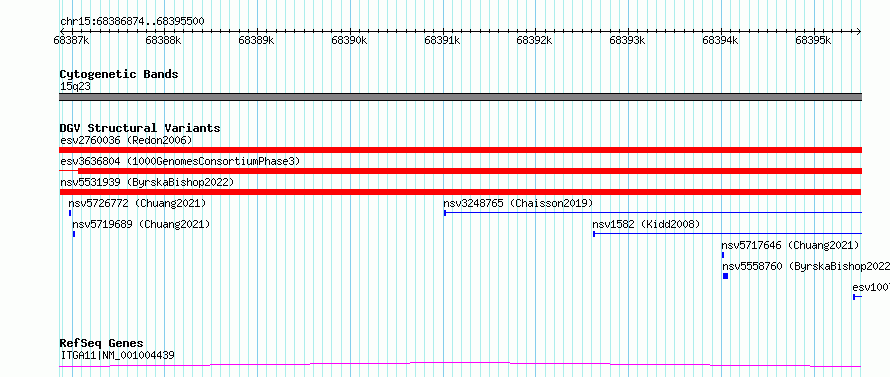This screenshot has width=890, height=377.
Task: Select the gray 15q23 cytogenetic band bar
Action: (x=460, y=97)
